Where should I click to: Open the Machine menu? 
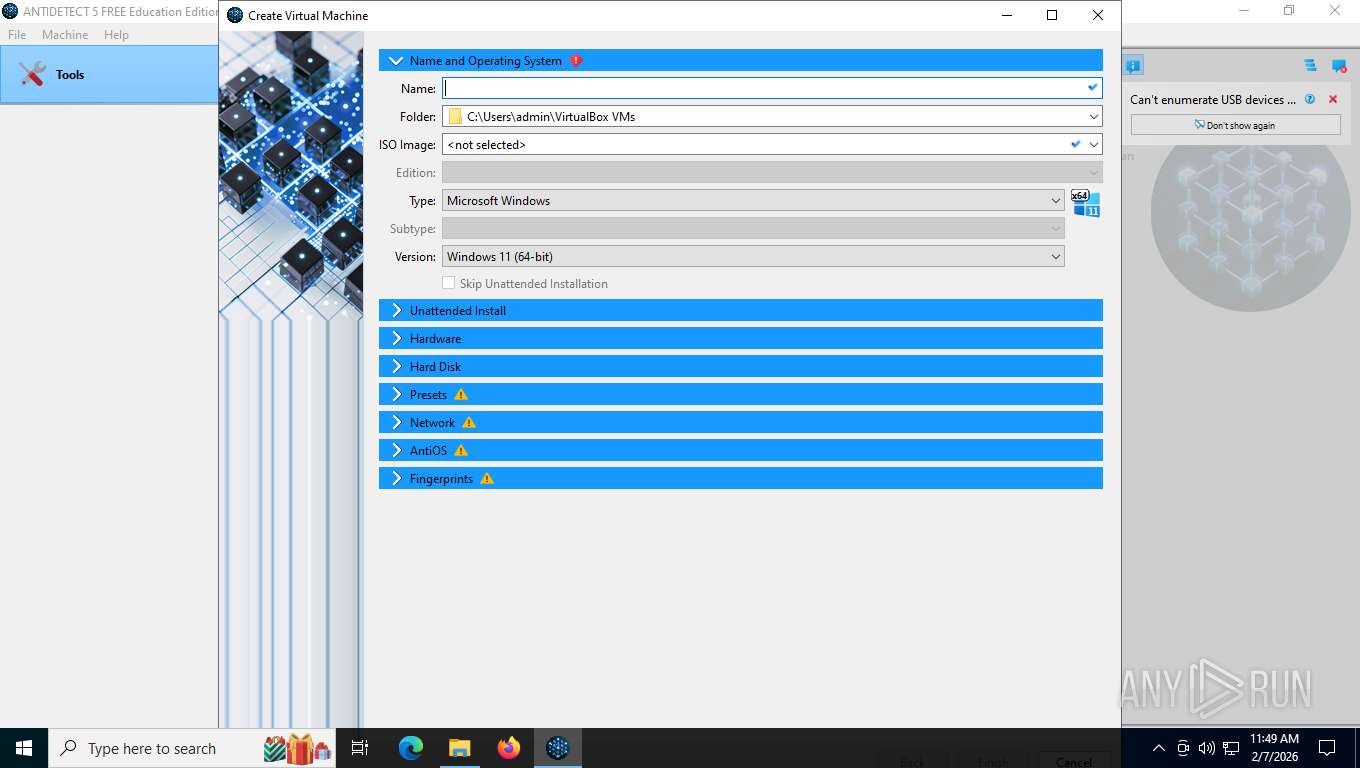(x=65, y=34)
